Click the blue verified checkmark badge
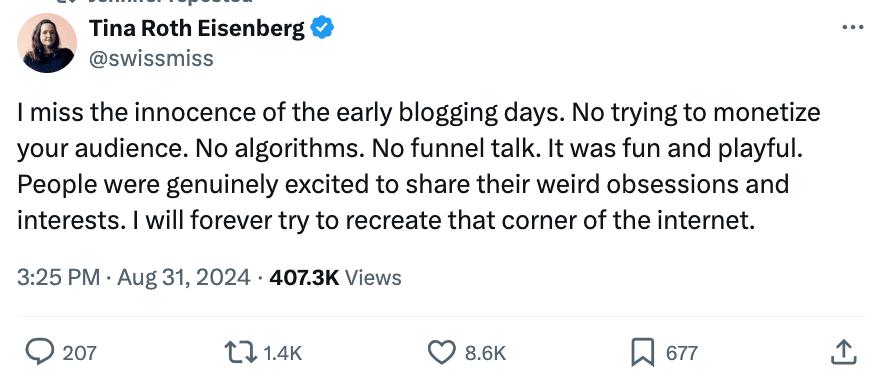This screenshot has width=880, height=390. [323, 27]
